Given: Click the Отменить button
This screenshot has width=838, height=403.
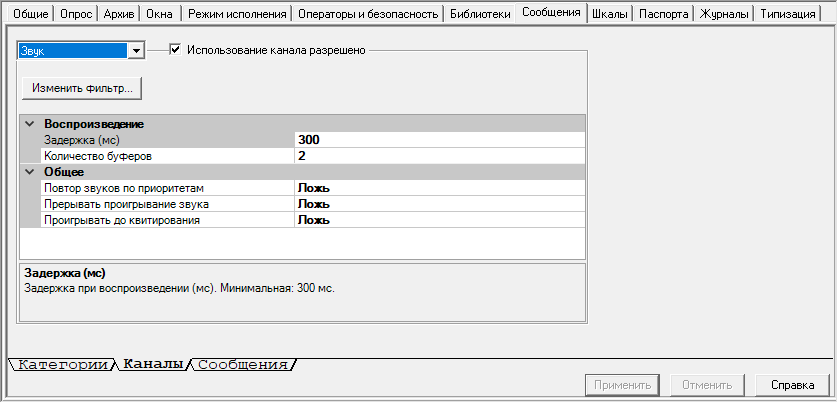Looking at the screenshot, I should click(707, 385).
